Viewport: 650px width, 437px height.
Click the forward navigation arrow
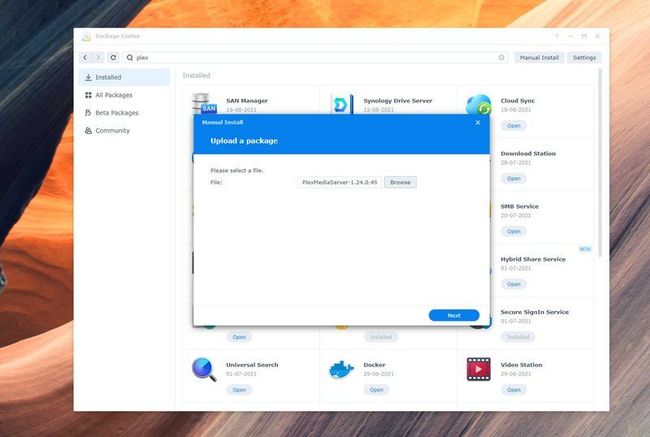pos(98,58)
